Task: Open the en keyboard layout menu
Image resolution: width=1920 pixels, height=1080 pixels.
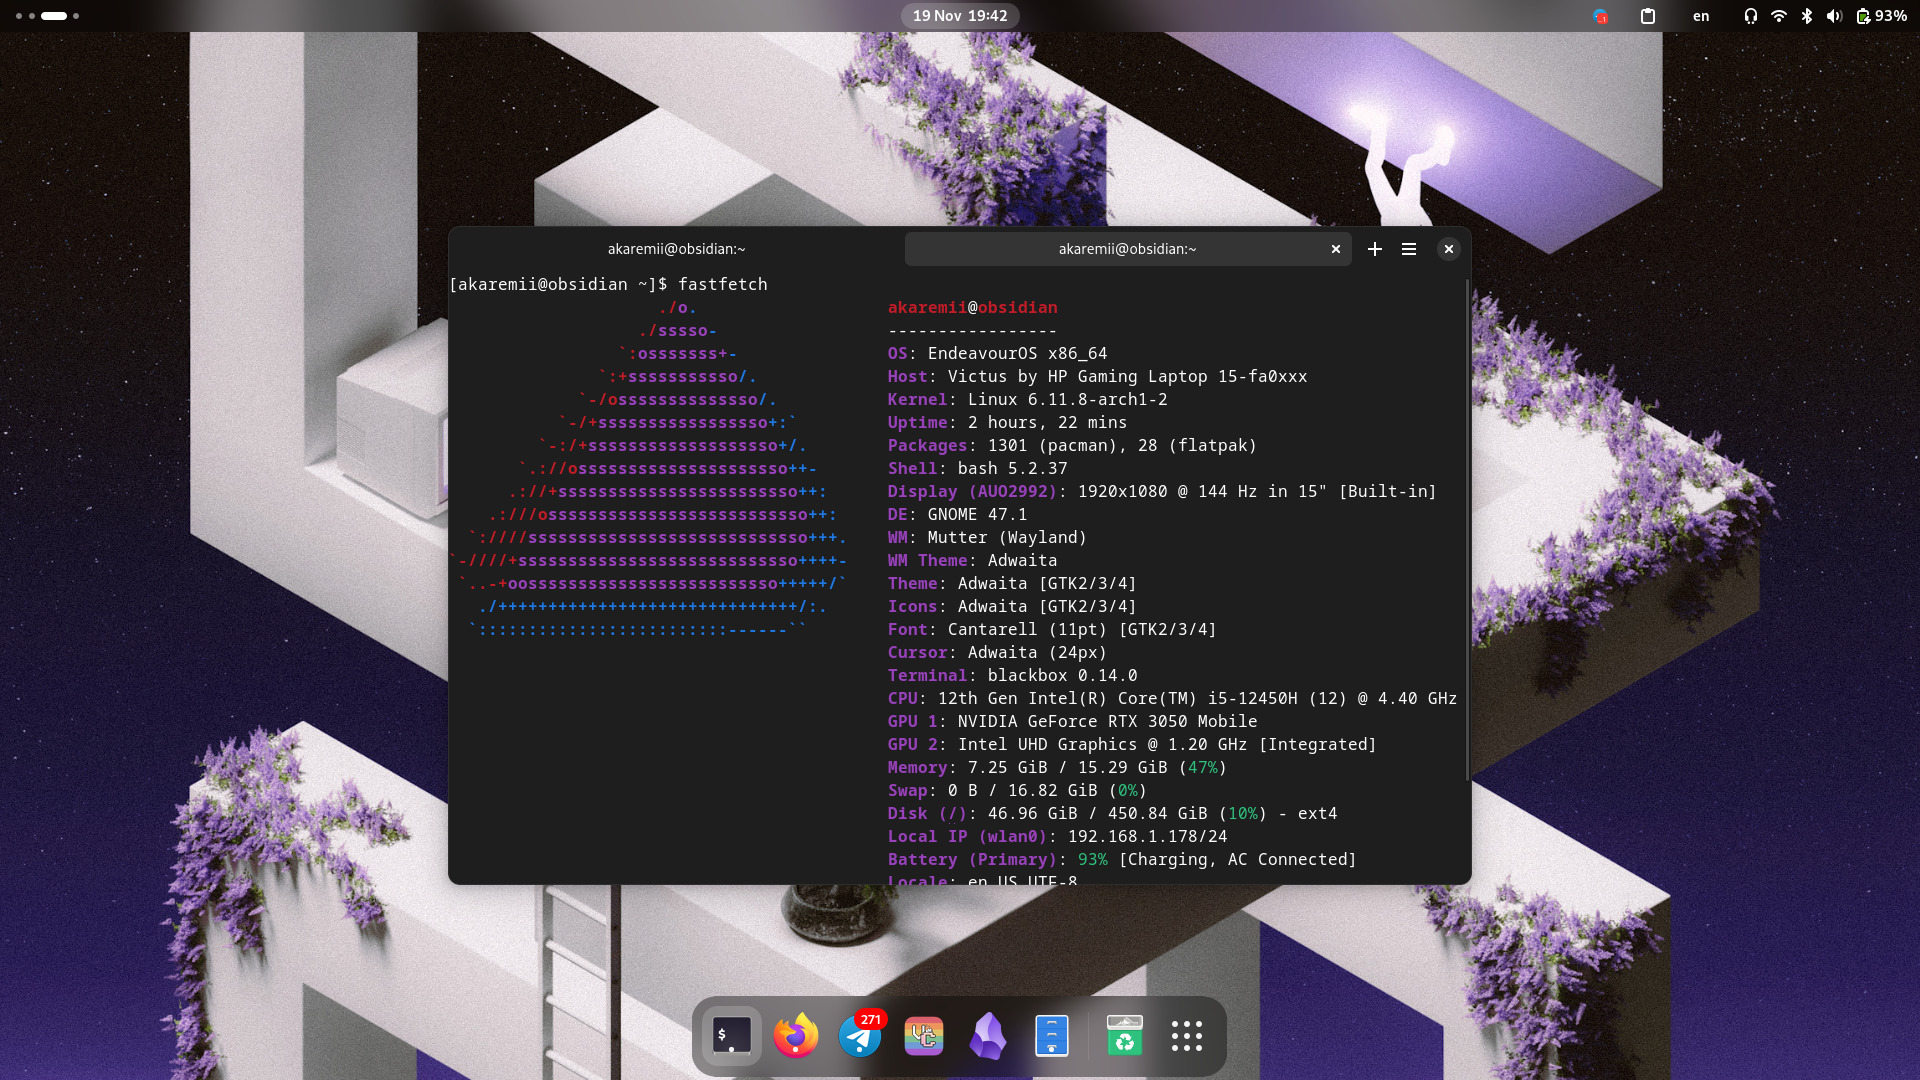Action: click(1701, 16)
